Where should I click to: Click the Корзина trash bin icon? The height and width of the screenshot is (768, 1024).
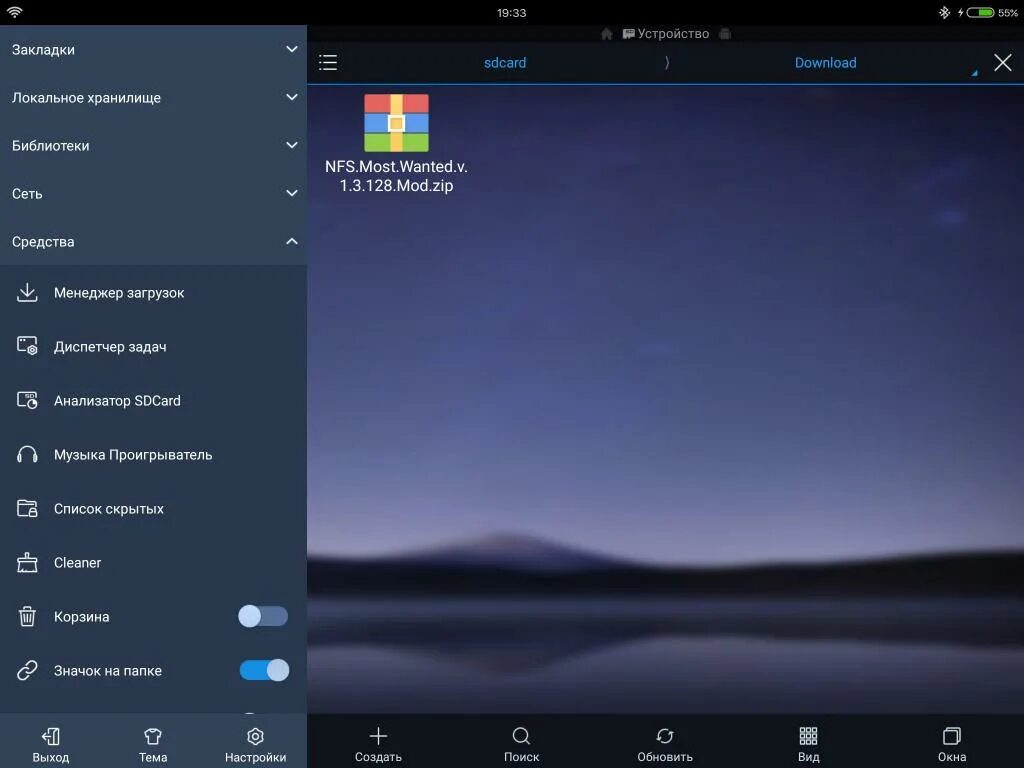pos(27,616)
